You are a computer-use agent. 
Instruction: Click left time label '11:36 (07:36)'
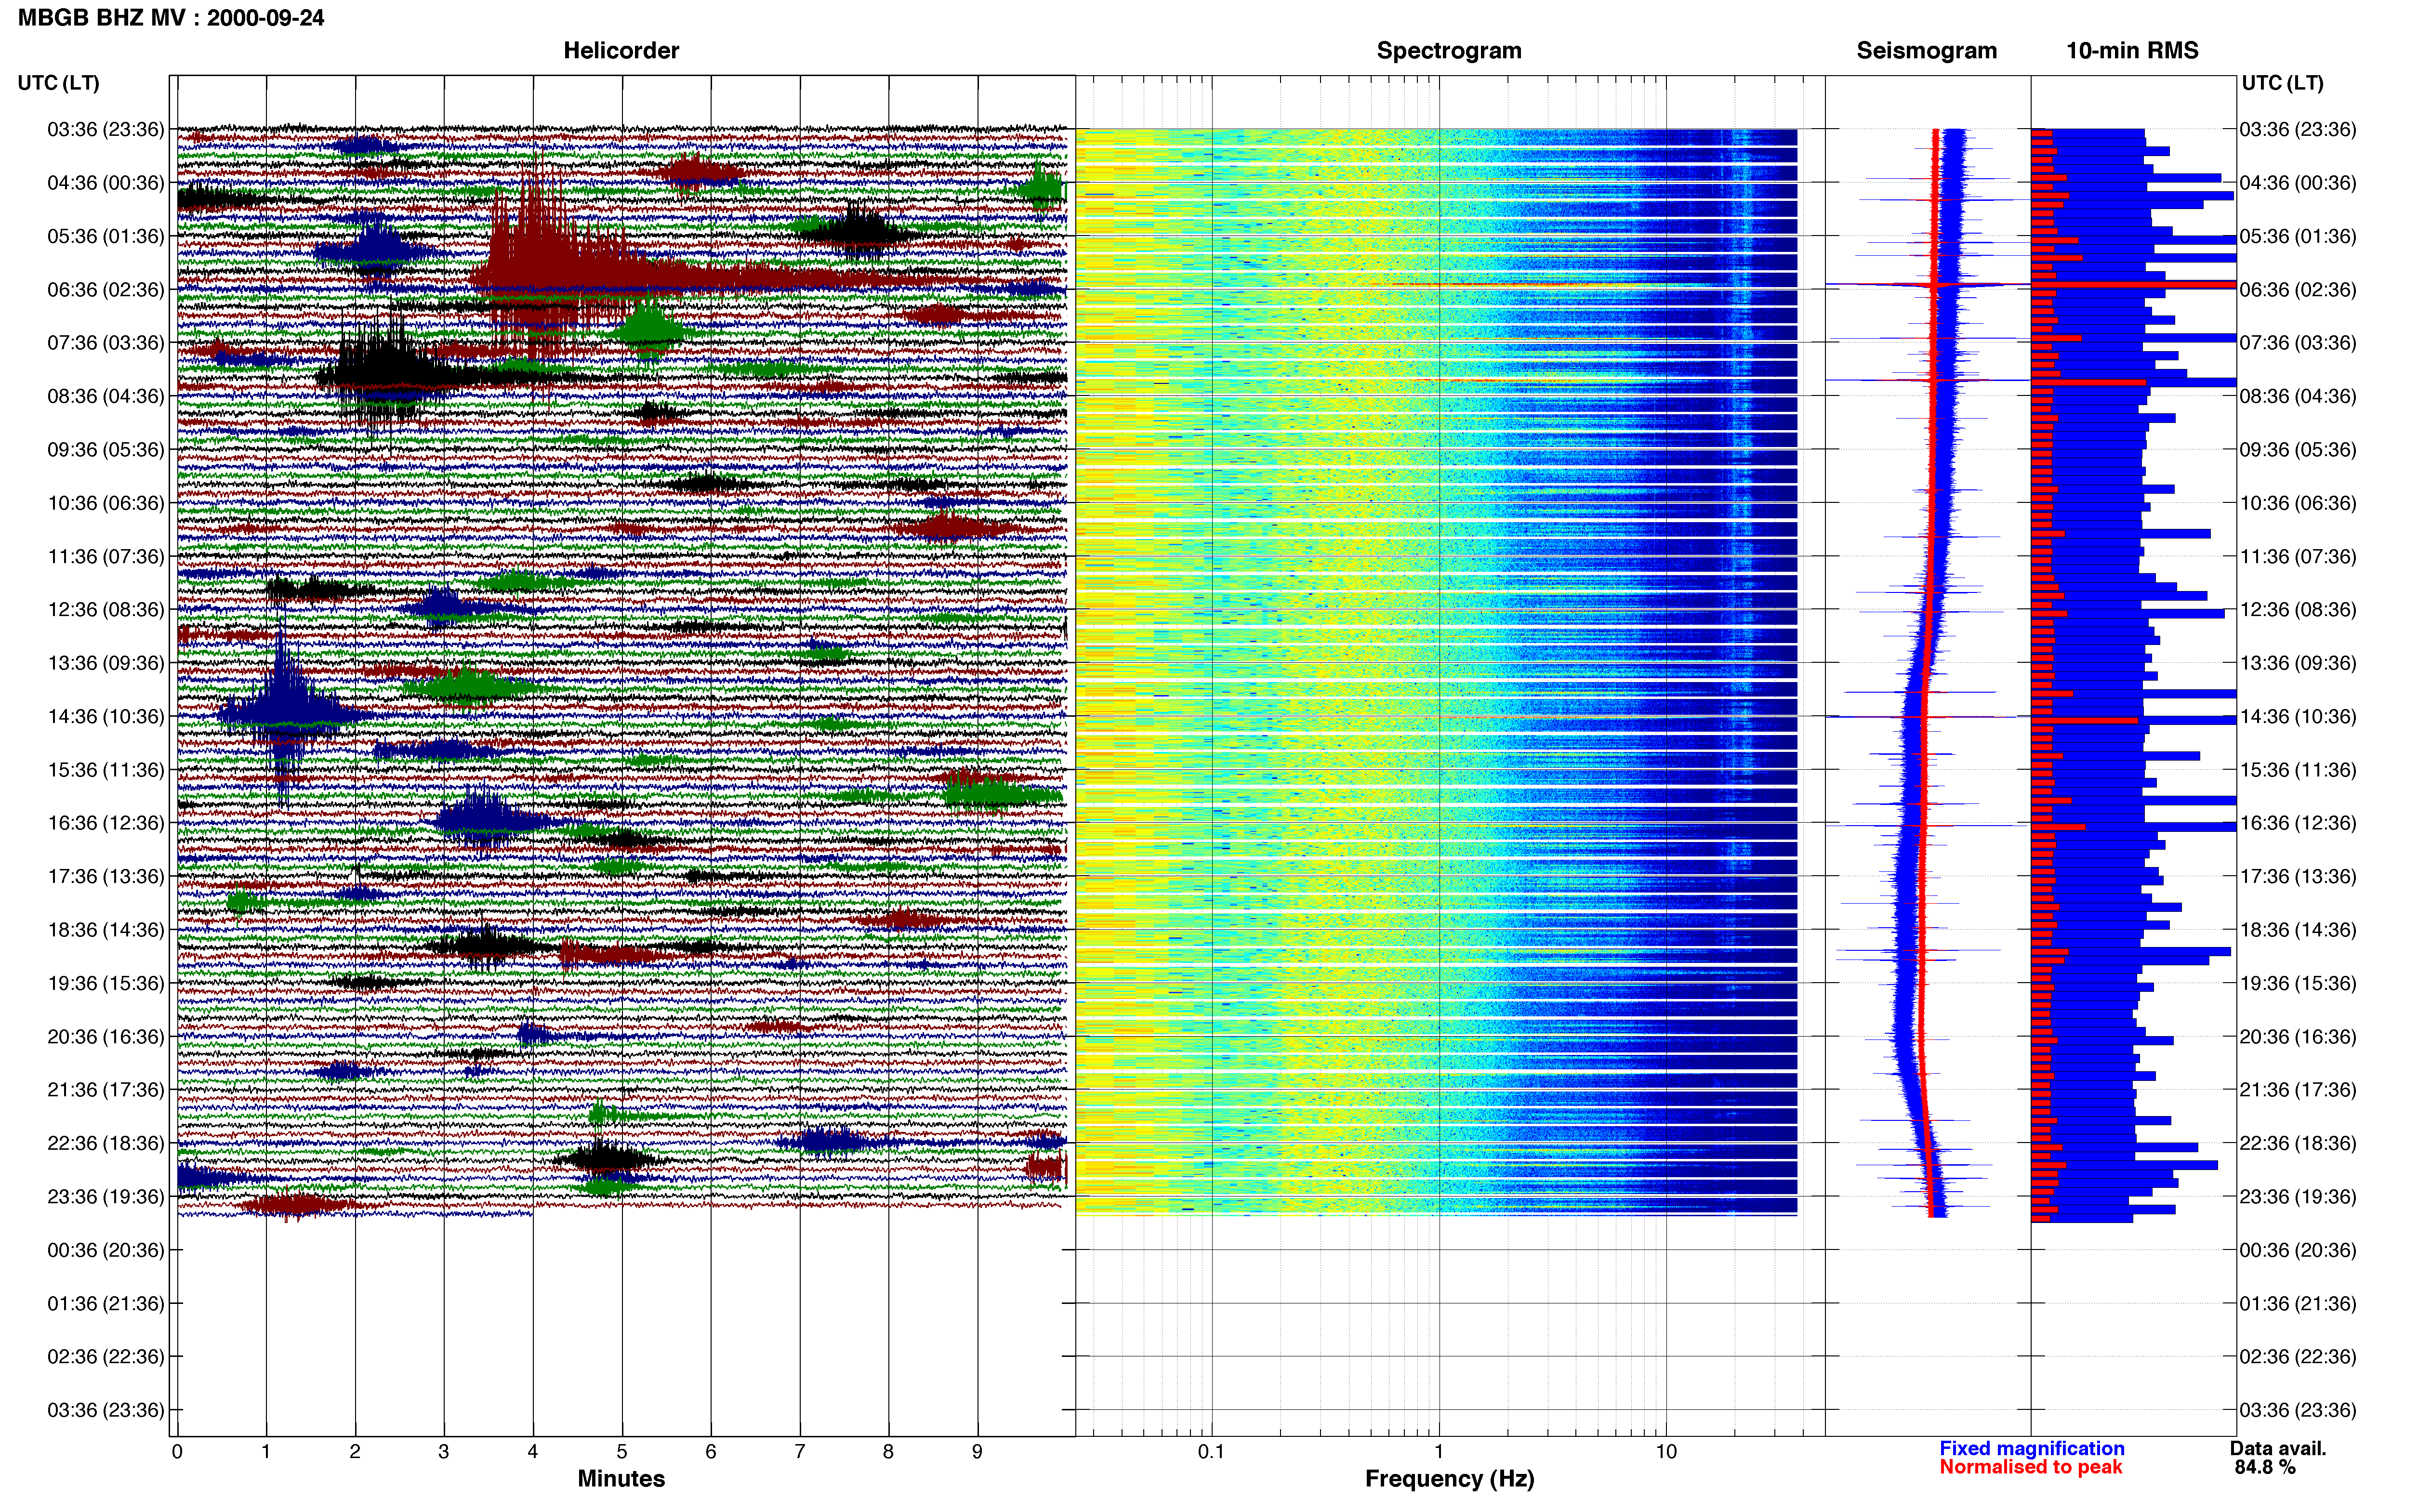point(106,556)
